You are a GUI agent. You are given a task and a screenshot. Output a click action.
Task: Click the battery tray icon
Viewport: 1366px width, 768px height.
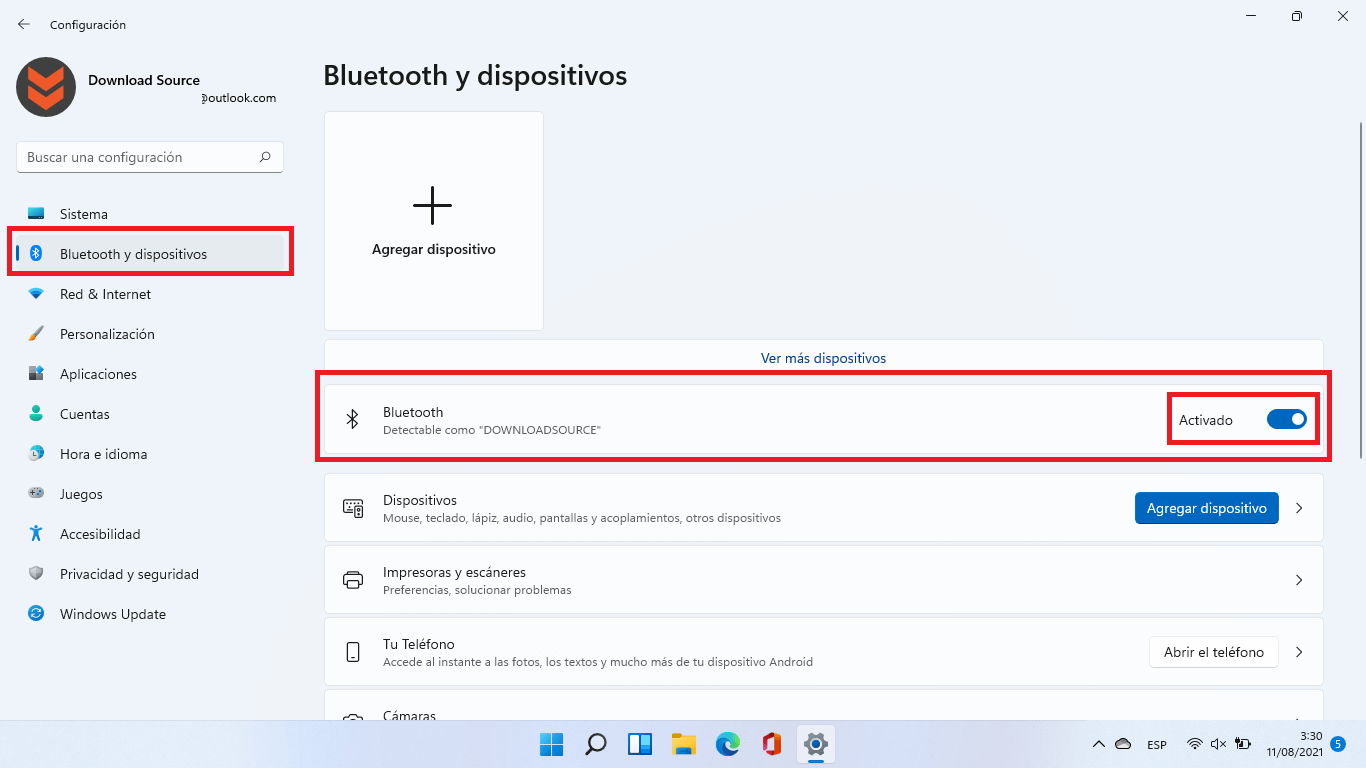pyautogui.click(x=1243, y=744)
